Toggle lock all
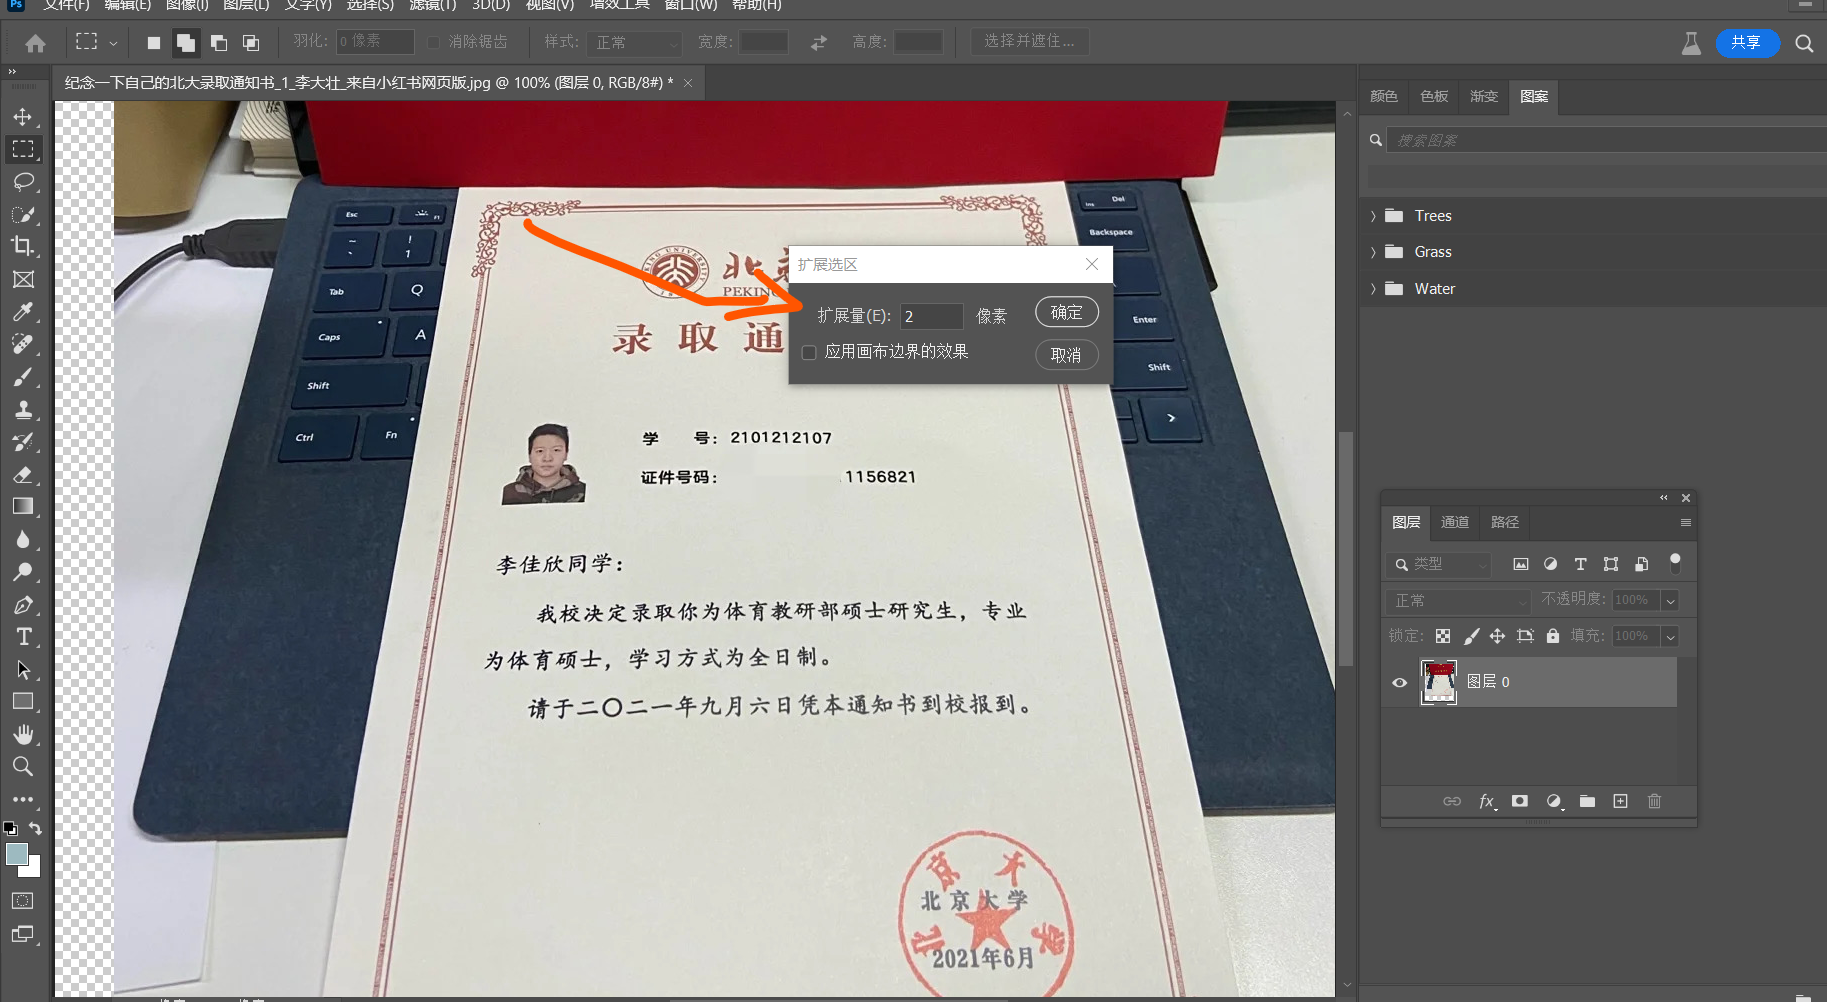 pyautogui.click(x=1552, y=636)
